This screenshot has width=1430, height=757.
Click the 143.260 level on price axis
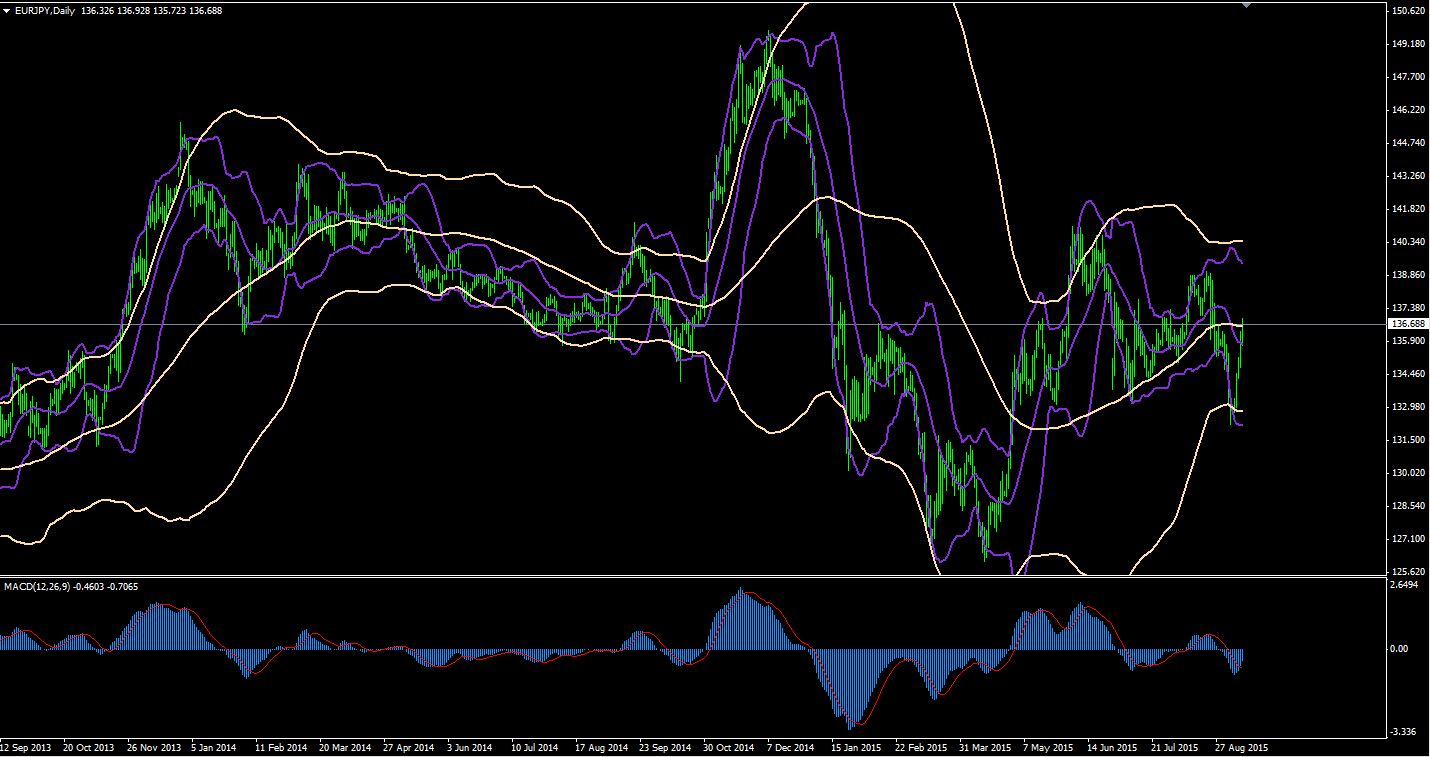(1407, 176)
